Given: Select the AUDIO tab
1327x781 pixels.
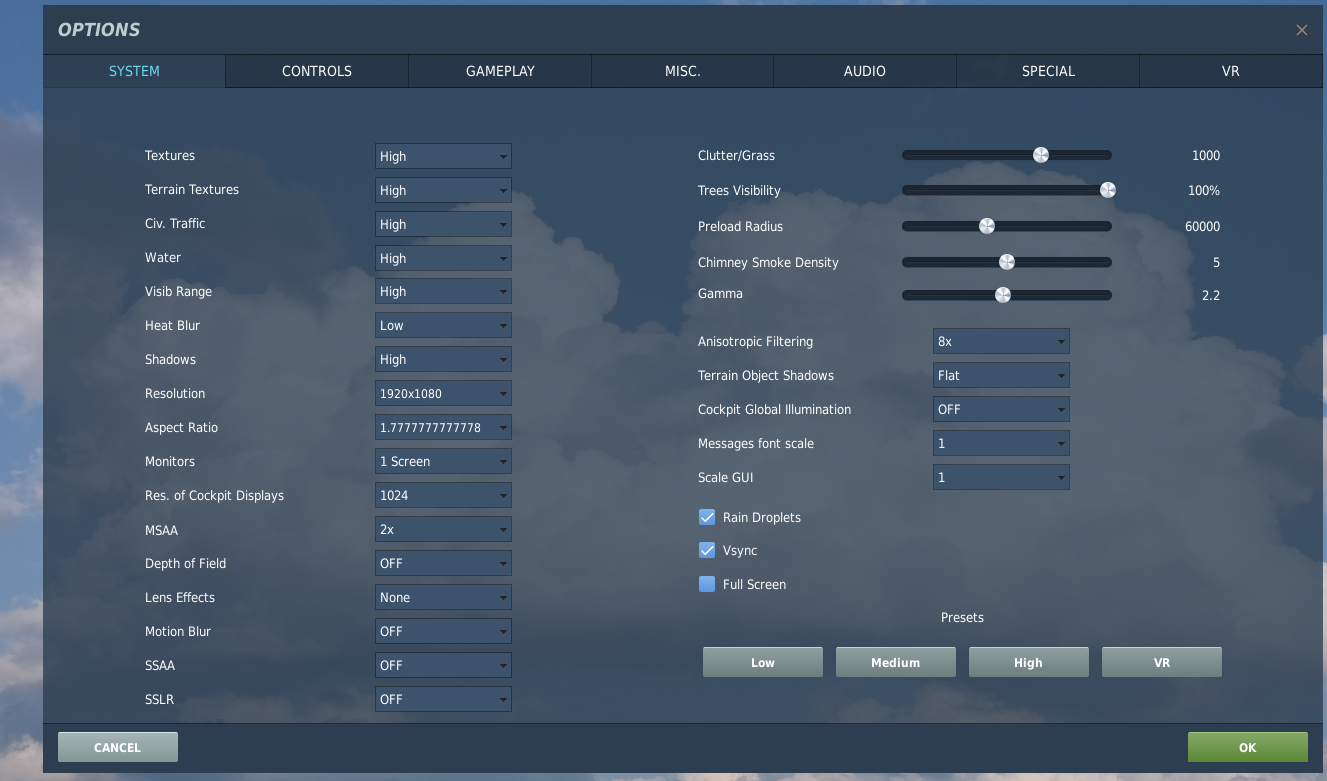Looking at the screenshot, I should pos(865,71).
